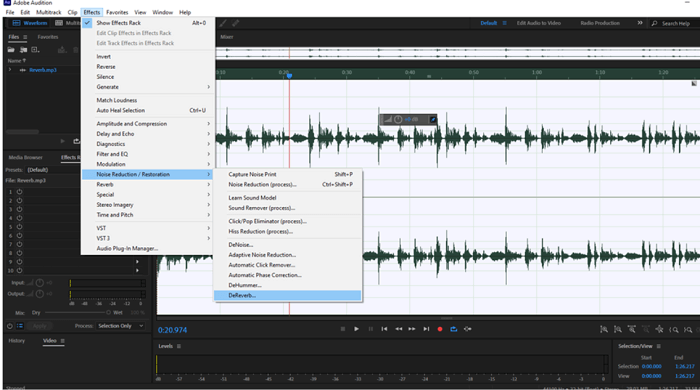Toggle power for effects slot 10
The height and width of the screenshot is (390, 700).
click(19, 270)
